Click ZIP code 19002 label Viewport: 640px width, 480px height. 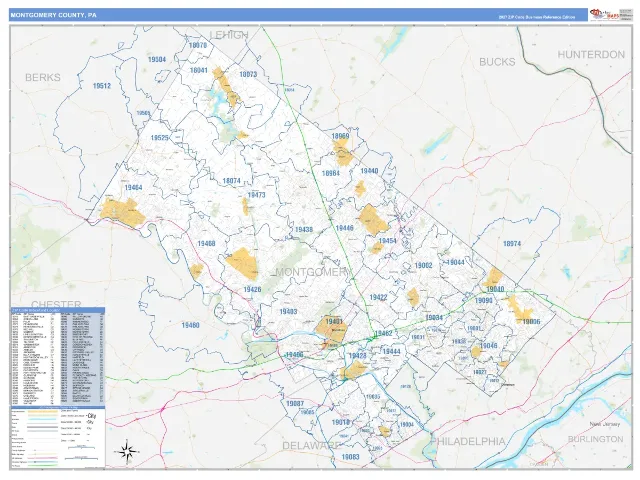coord(424,265)
